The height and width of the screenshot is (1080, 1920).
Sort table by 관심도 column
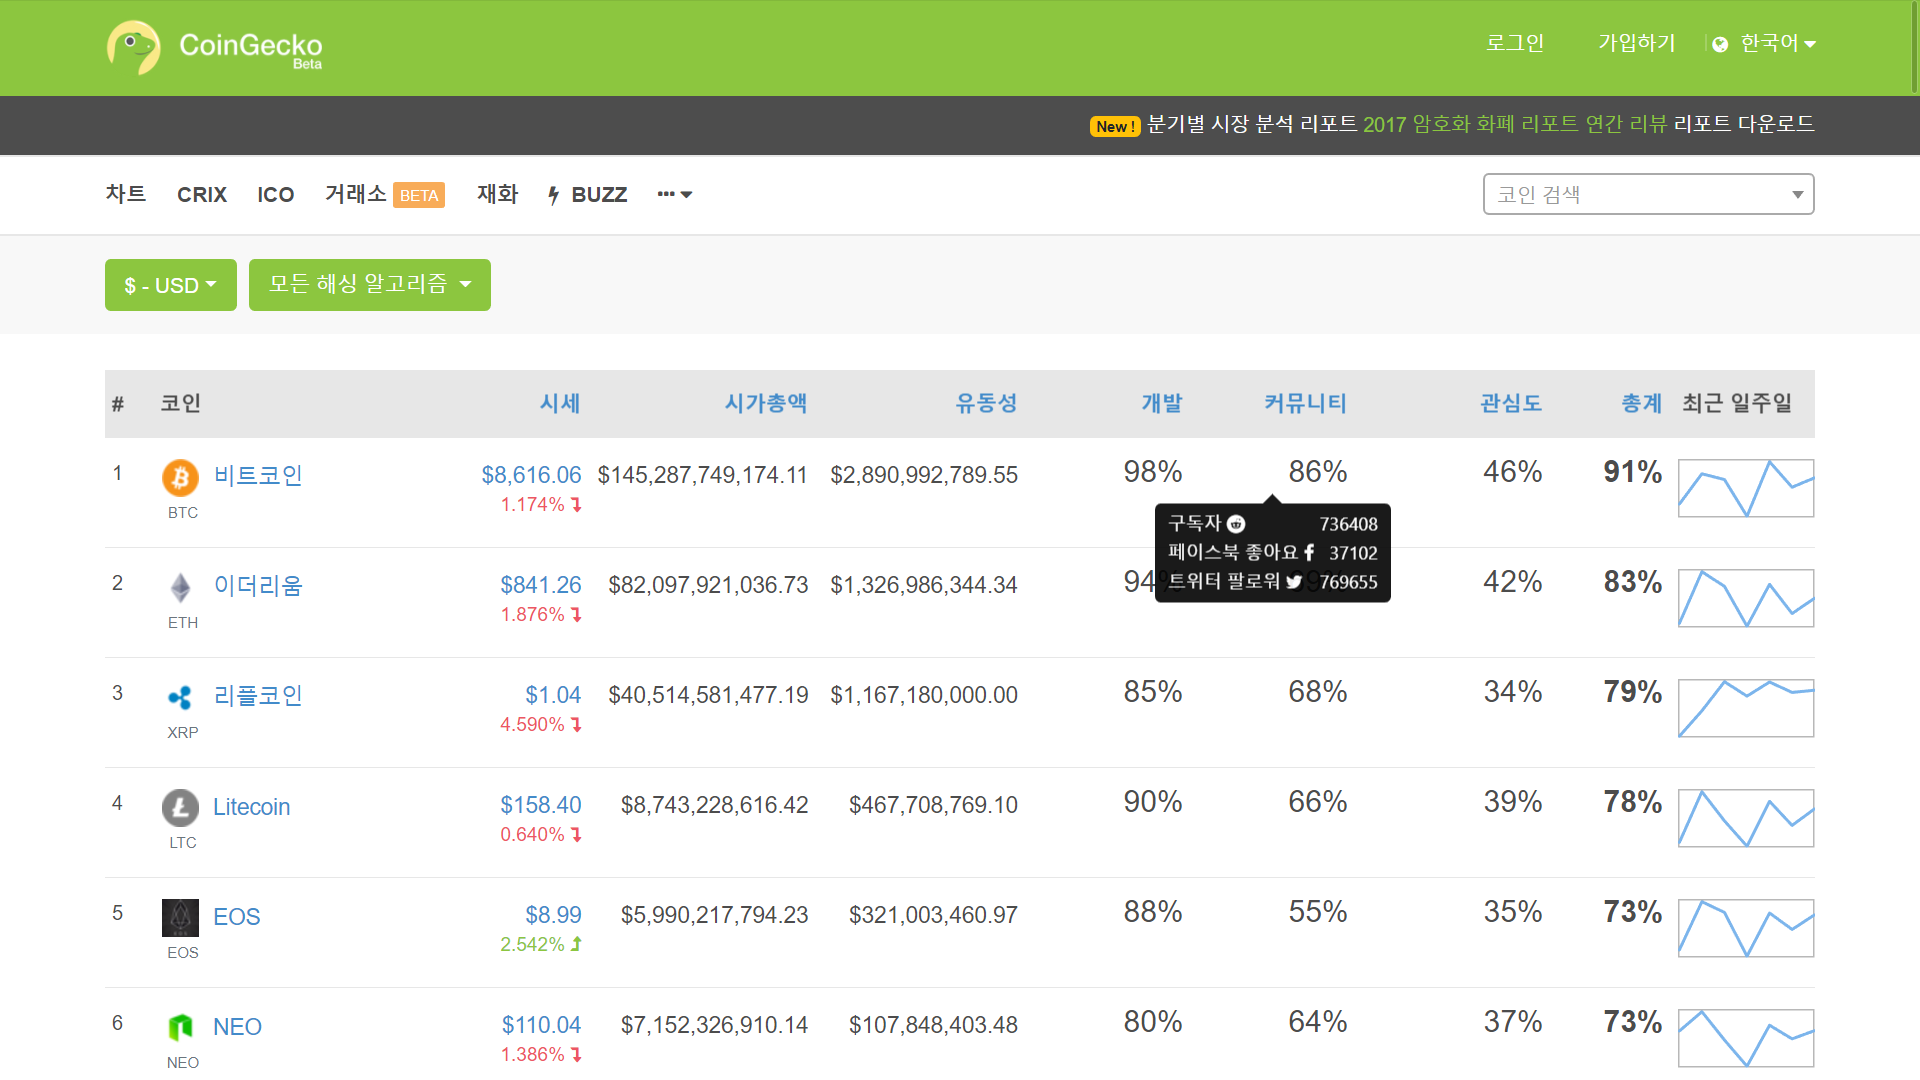click(1511, 403)
